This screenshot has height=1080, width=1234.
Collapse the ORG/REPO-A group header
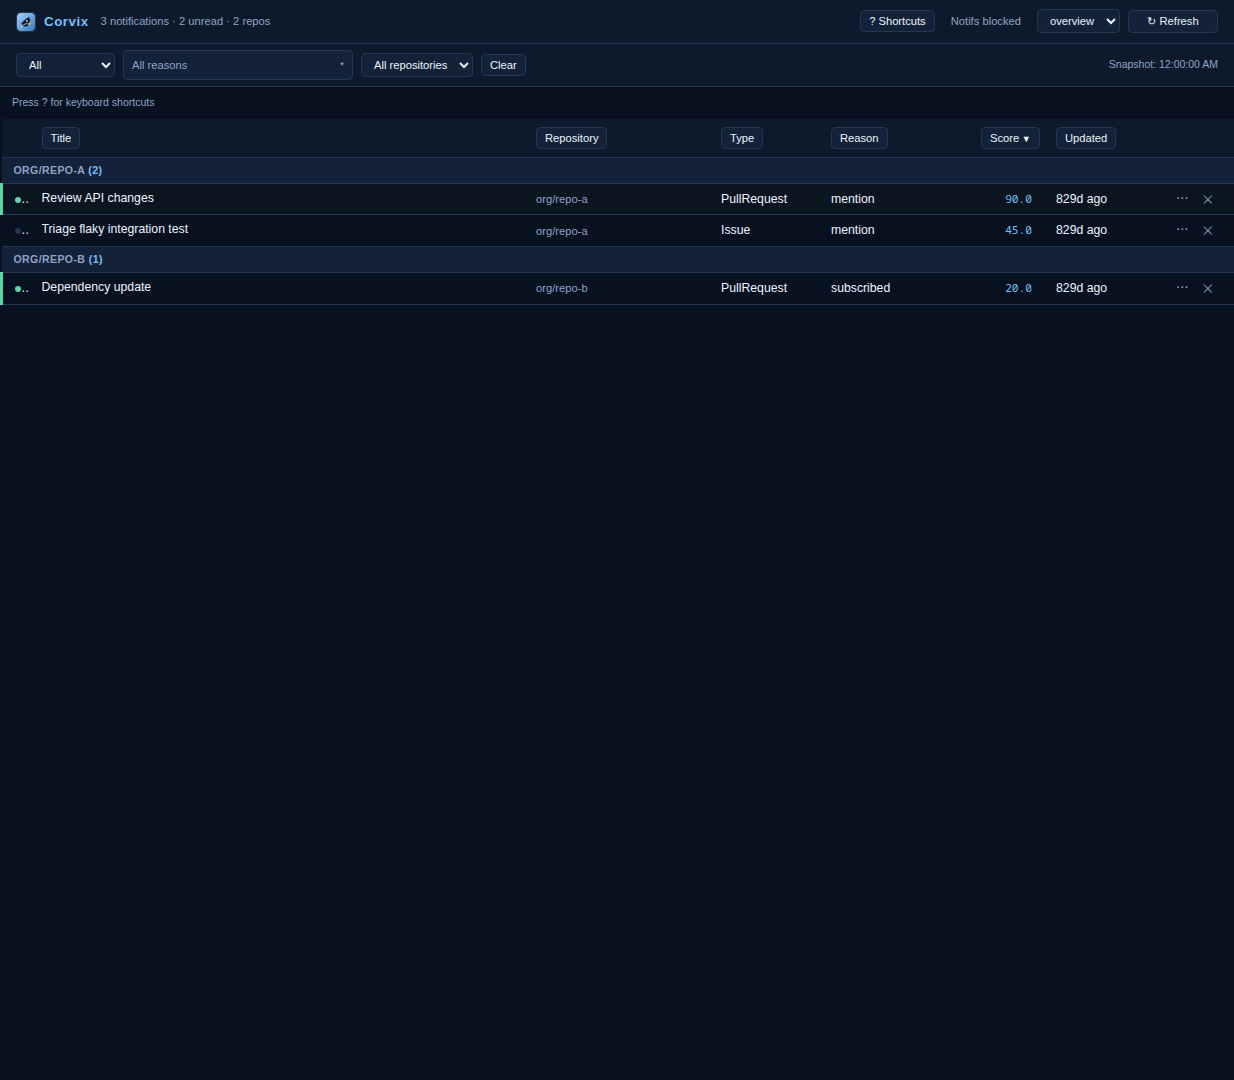[617, 170]
